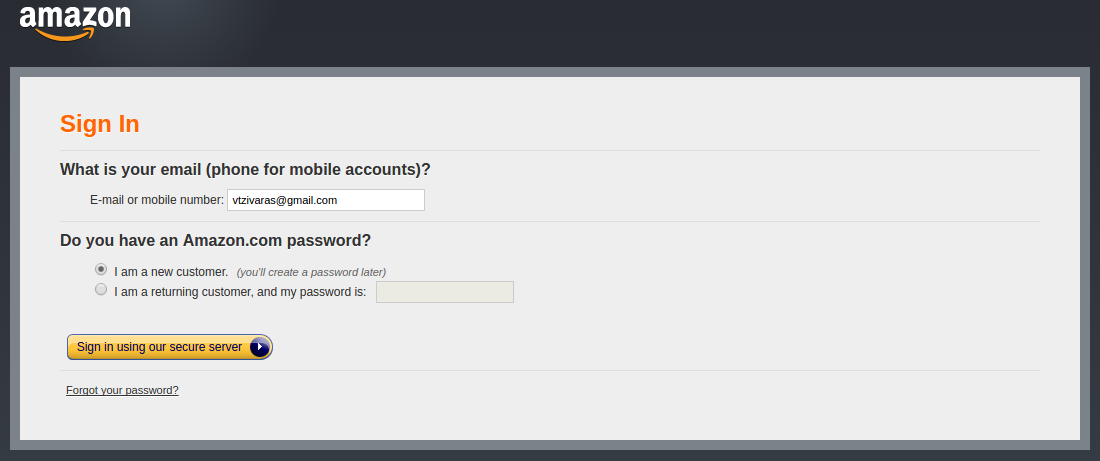
Task: Focus the E-mail or mobile number field
Action: coord(326,200)
